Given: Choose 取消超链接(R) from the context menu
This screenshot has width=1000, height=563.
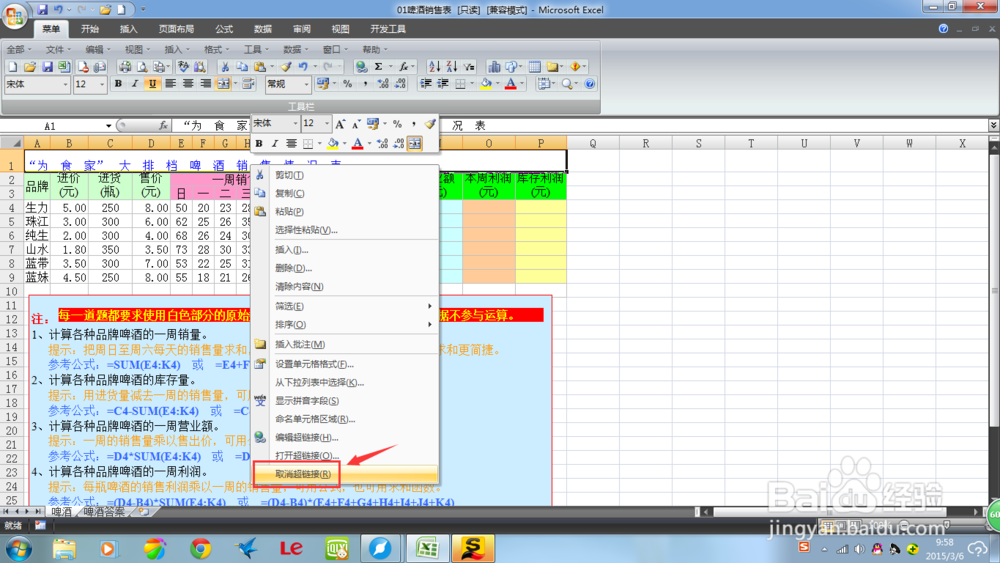Looking at the screenshot, I should click(345, 474).
